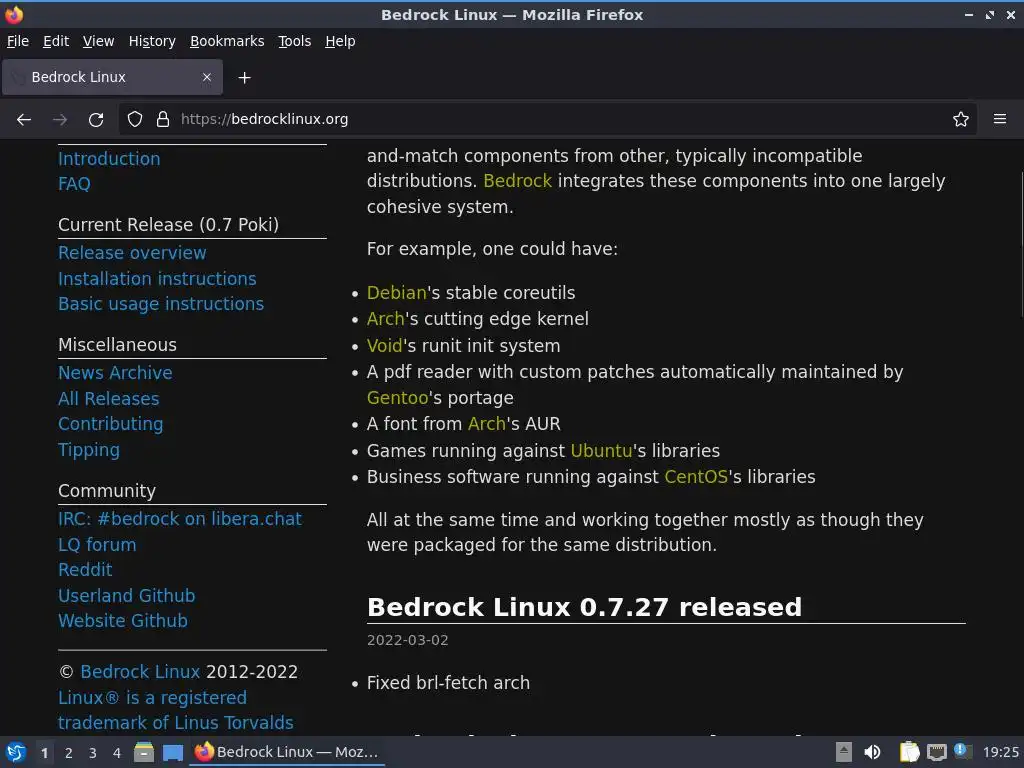1024x768 pixels.
Task: Open the LXQt start menu icon
Action: pos(16,752)
